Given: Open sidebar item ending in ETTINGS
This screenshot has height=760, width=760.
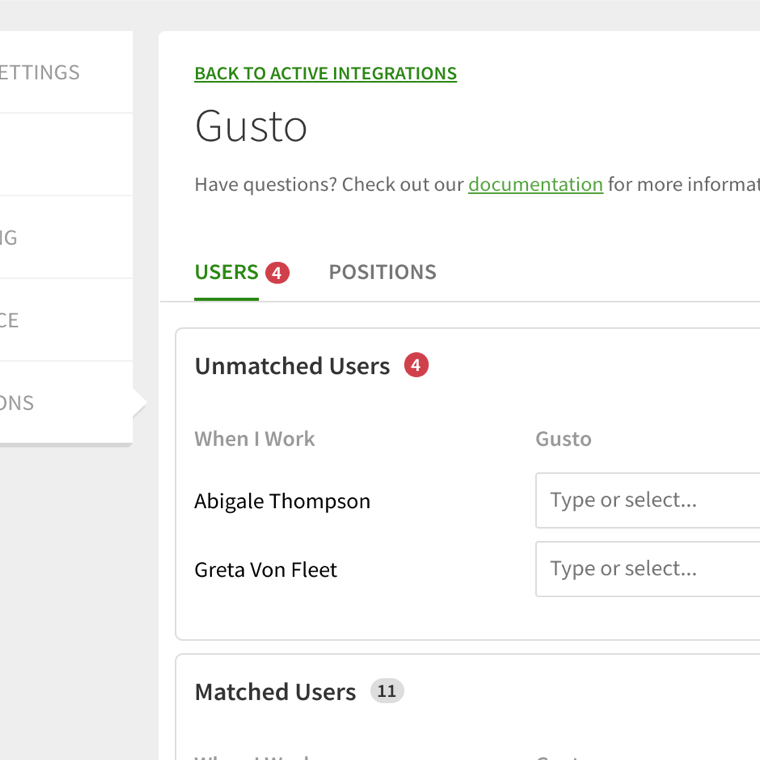Looking at the screenshot, I should coord(66,72).
